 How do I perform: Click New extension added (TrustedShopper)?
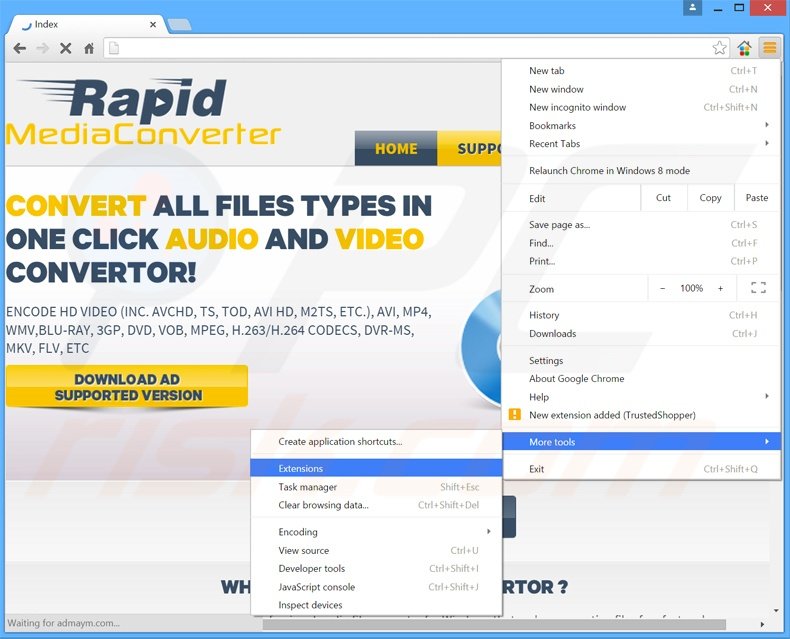click(641, 415)
